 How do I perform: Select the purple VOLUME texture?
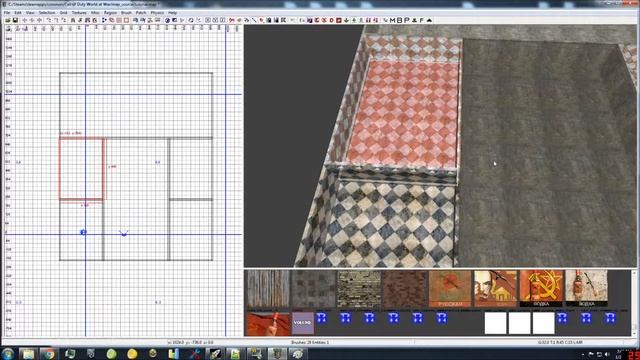click(303, 324)
